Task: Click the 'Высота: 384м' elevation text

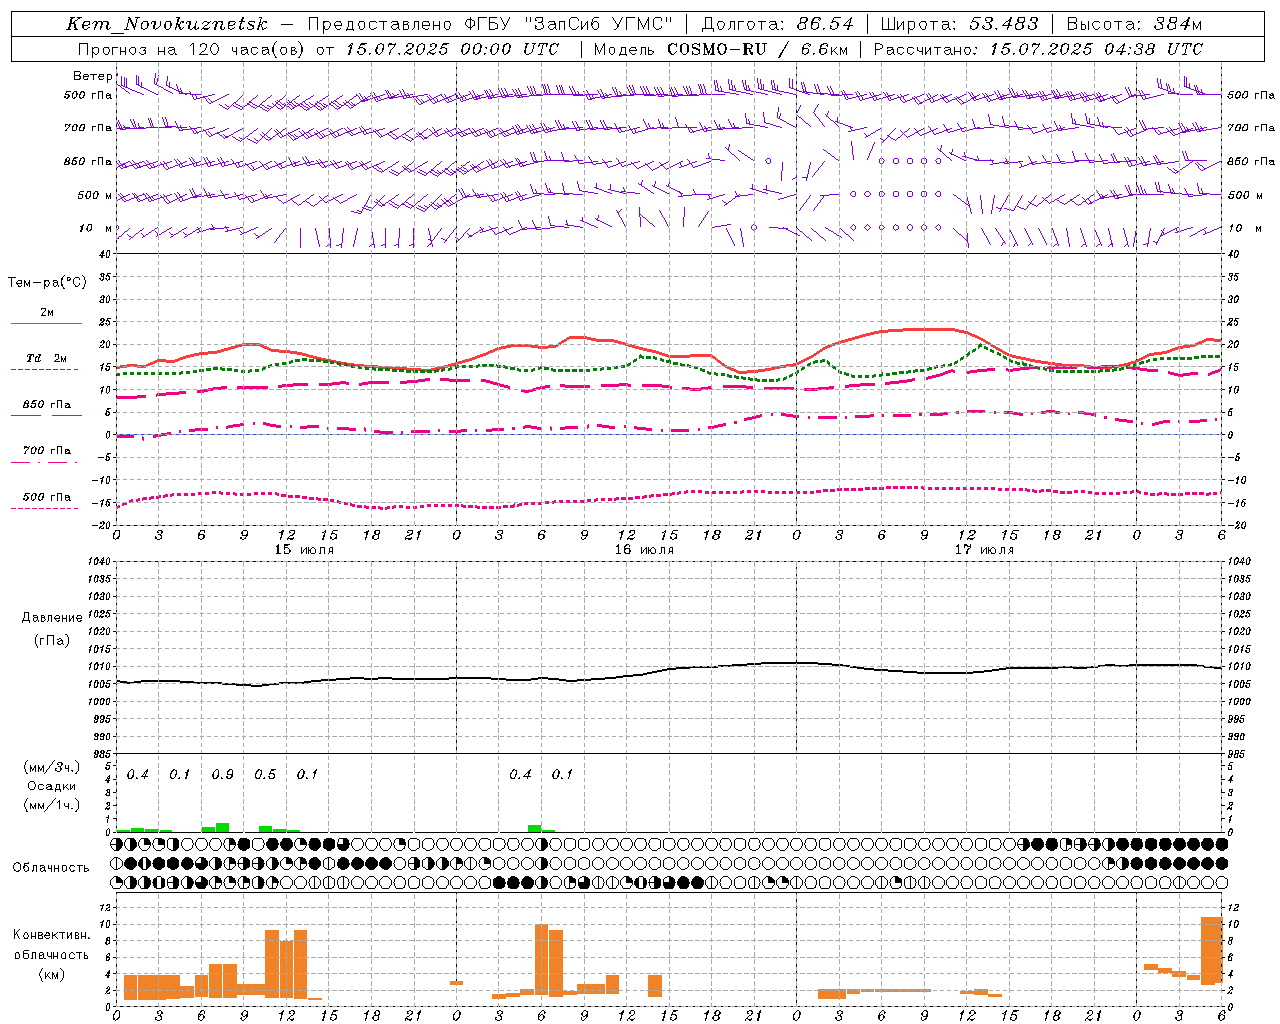Action: 1135,24
